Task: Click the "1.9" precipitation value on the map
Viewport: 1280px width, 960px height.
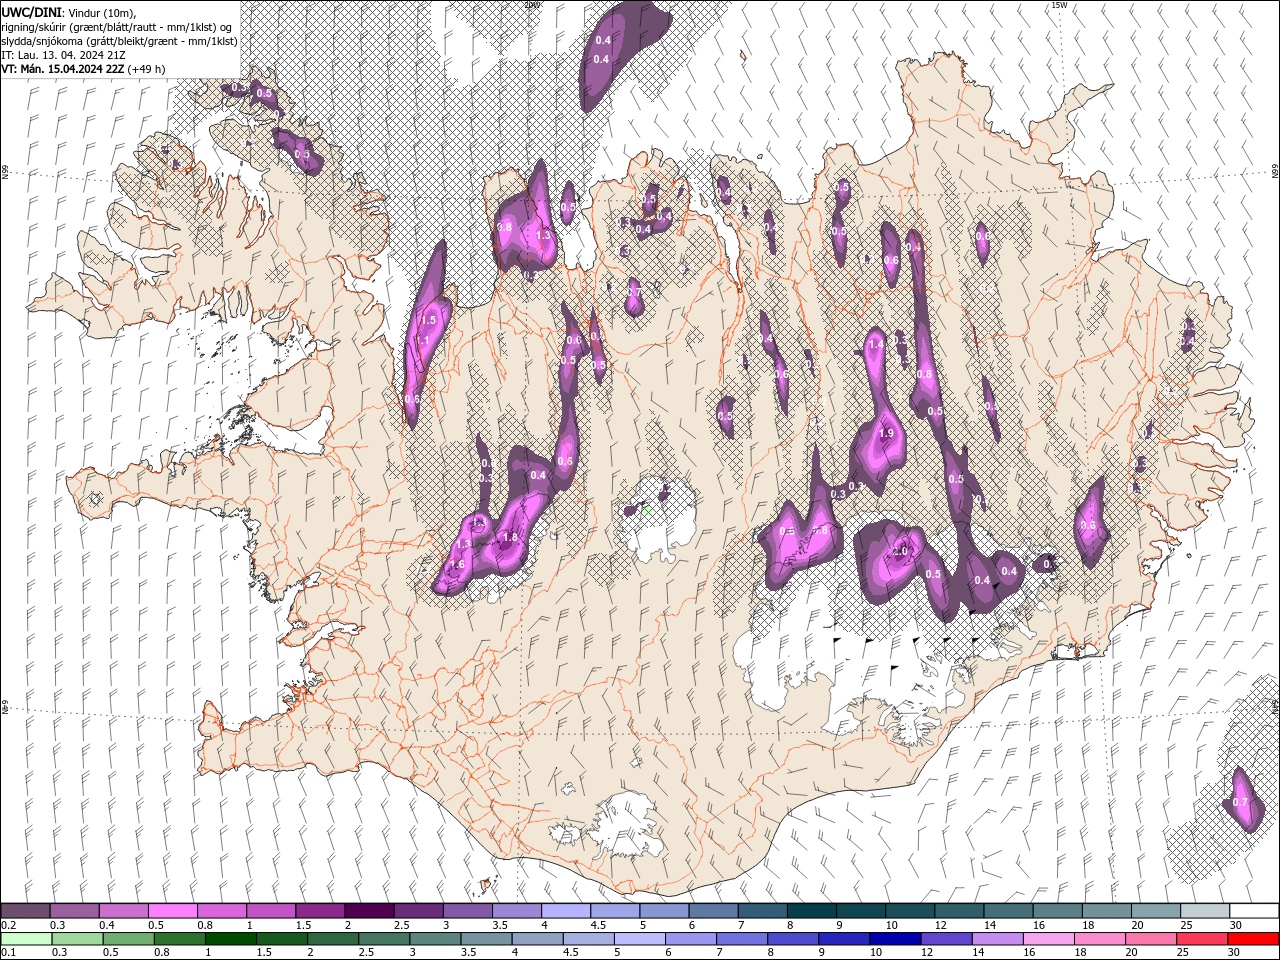Action: click(x=886, y=433)
